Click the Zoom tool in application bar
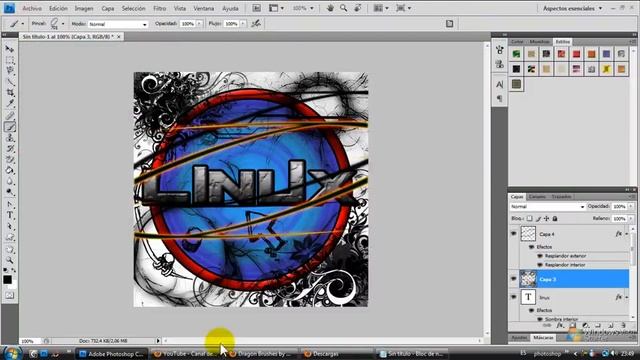The height and width of the screenshot is (360, 640). 344,8
